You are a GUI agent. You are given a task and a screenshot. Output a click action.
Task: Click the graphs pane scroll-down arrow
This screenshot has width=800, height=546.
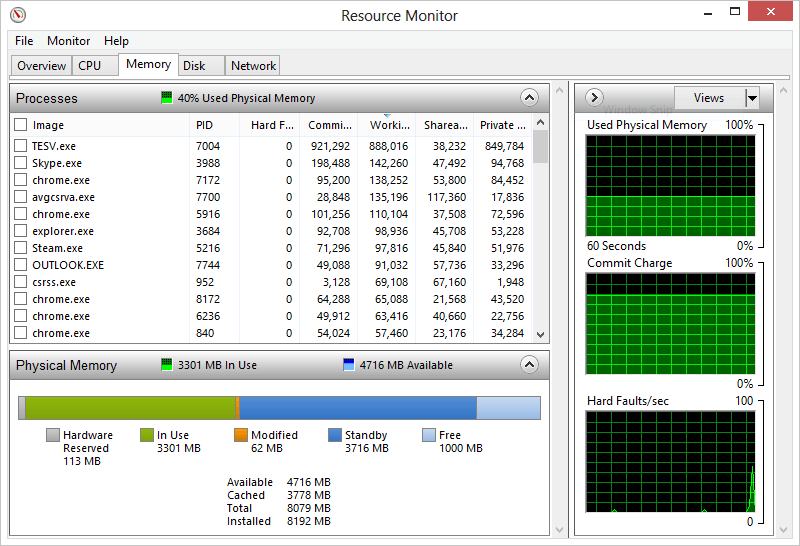[784, 530]
